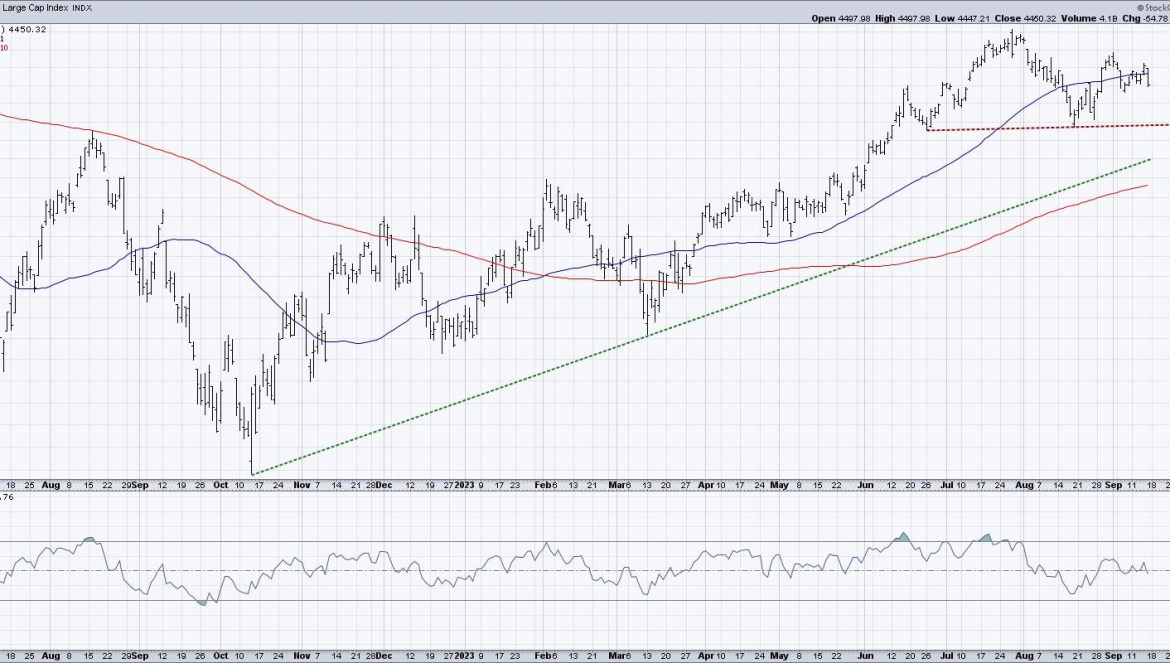
Task: Select Nov on the indicator panel date axis
Action: pyautogui.click(x=301, y=655)
